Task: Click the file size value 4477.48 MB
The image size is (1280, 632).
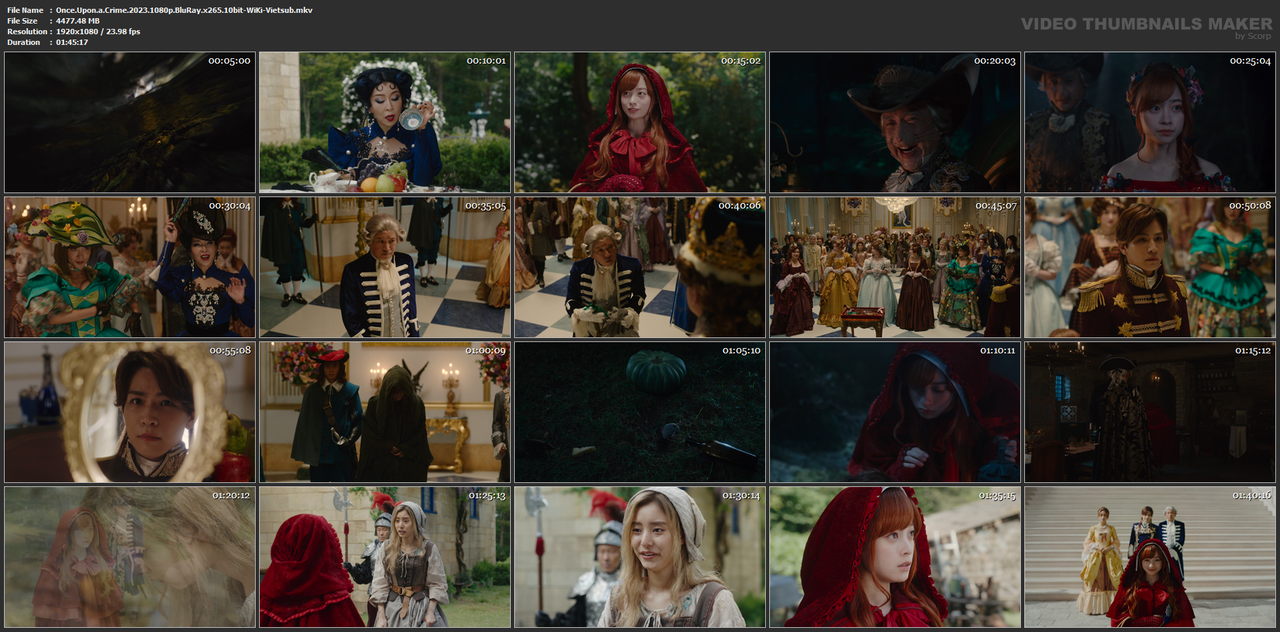Action: click(78, 21)
